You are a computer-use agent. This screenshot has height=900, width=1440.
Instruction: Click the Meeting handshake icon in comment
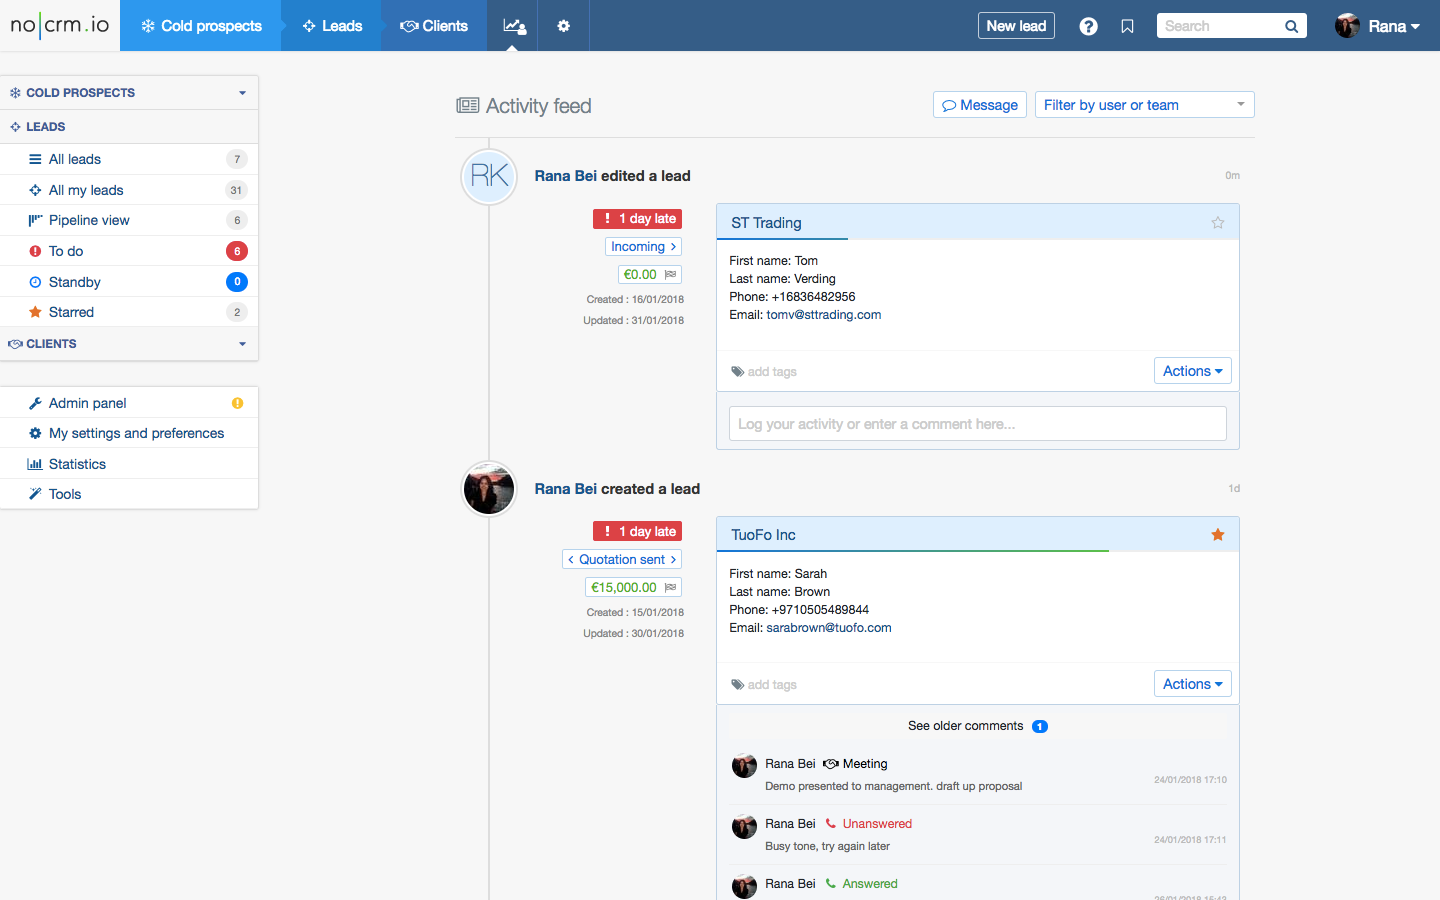[830, 764]
